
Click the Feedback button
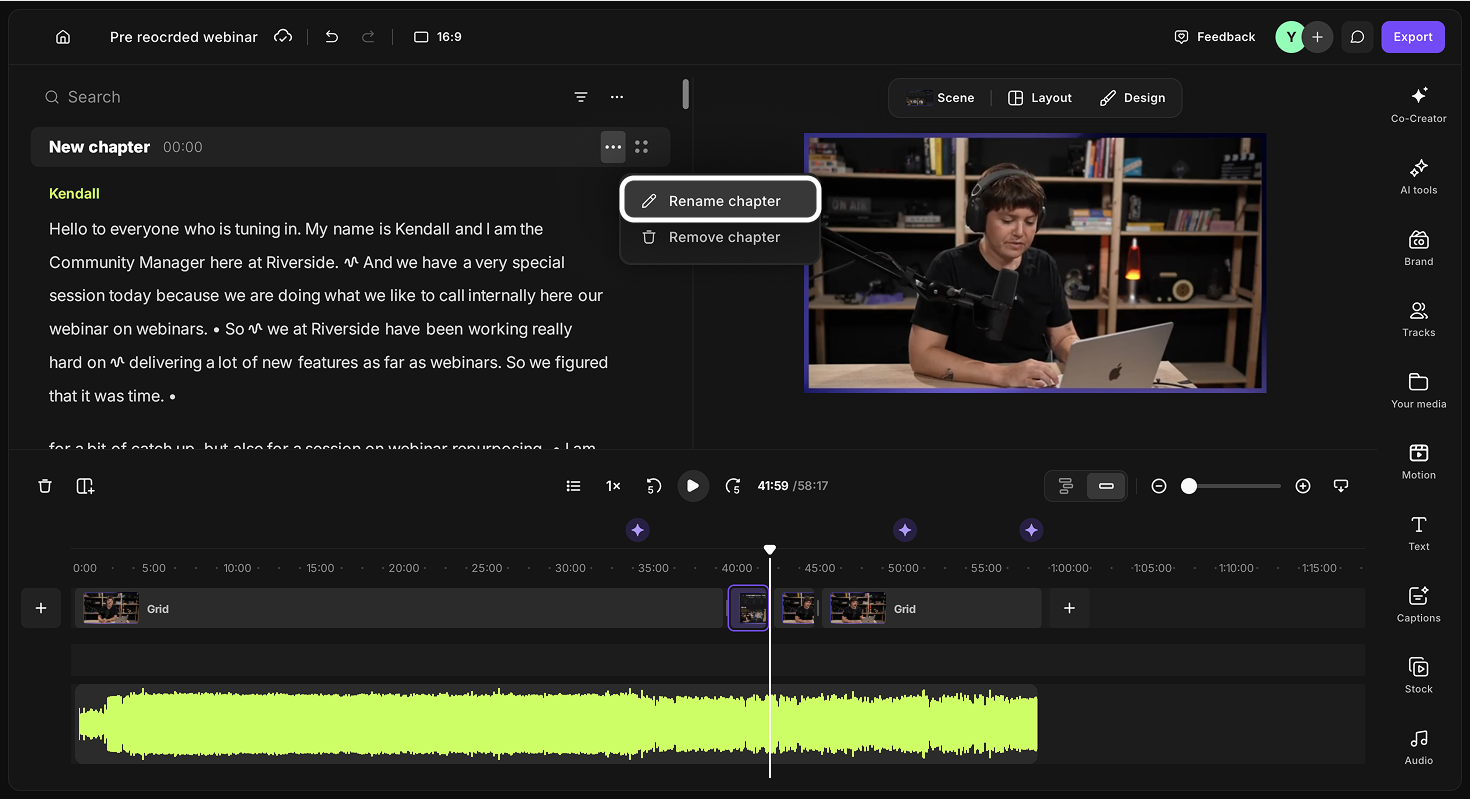coord(1214,37)
